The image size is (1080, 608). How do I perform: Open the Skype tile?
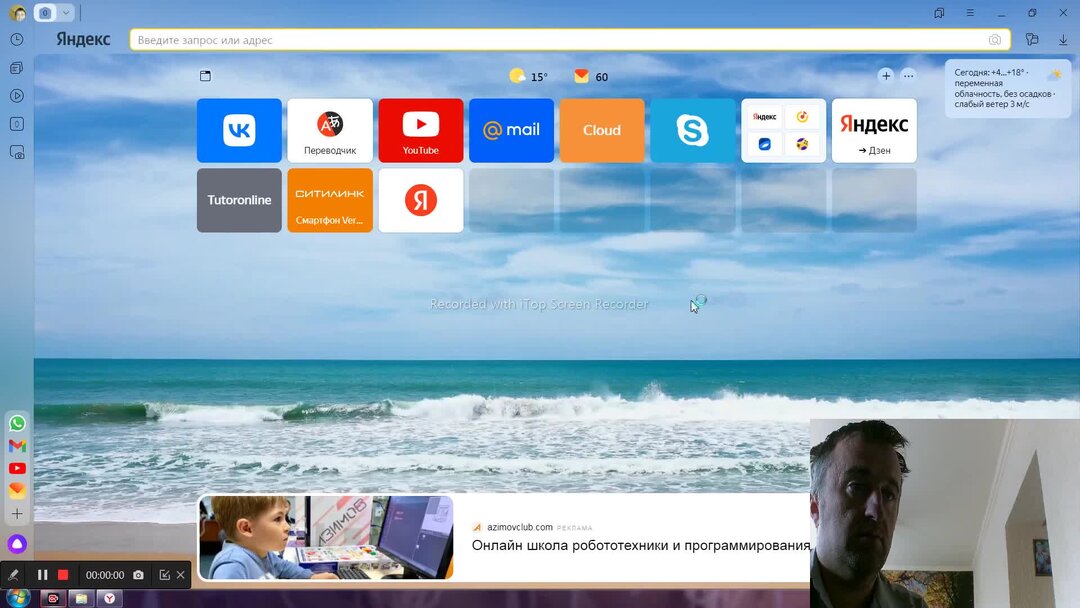coord(693,130)
